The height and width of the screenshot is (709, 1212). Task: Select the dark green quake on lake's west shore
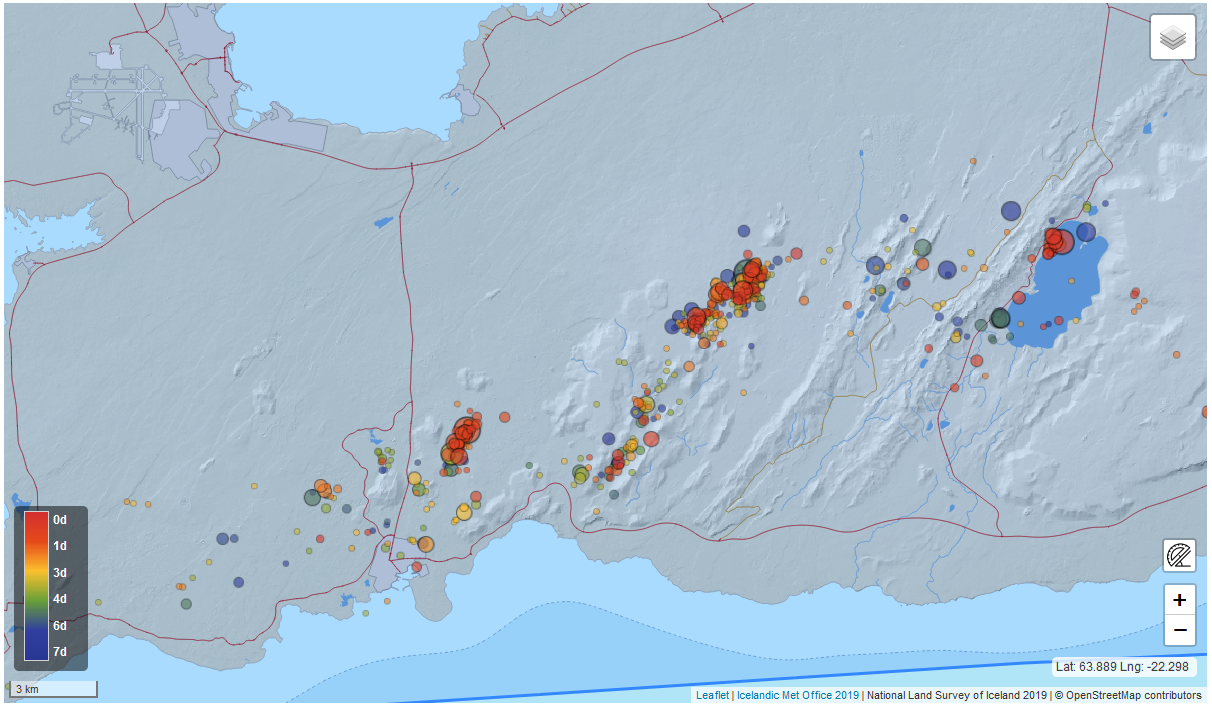(1000, 318)
